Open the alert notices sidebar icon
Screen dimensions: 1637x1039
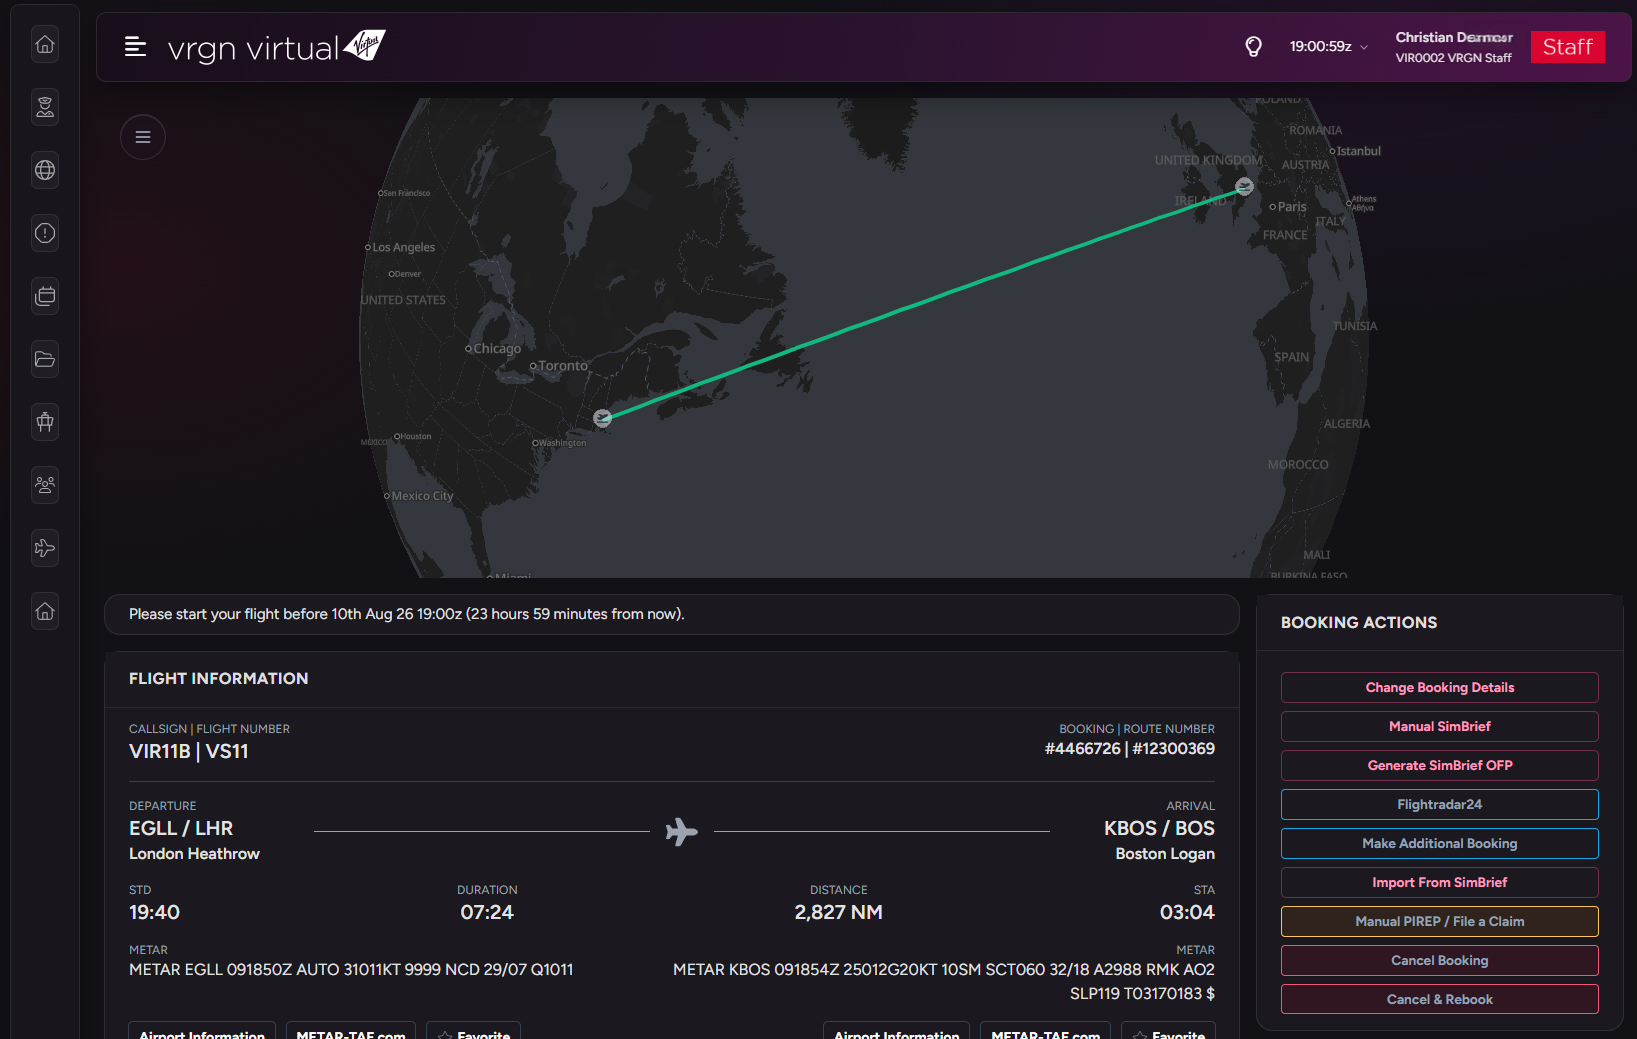(45, 233)
